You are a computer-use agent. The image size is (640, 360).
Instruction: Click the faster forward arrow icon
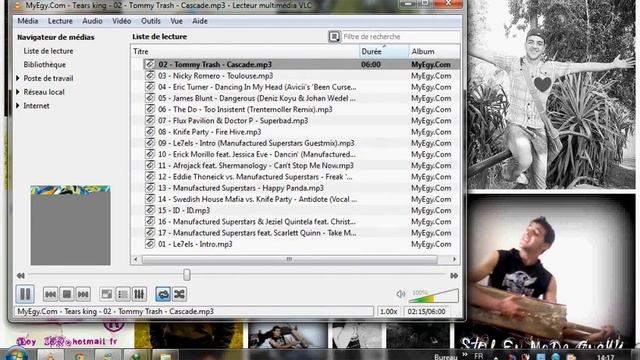click(x=454, y=276)
